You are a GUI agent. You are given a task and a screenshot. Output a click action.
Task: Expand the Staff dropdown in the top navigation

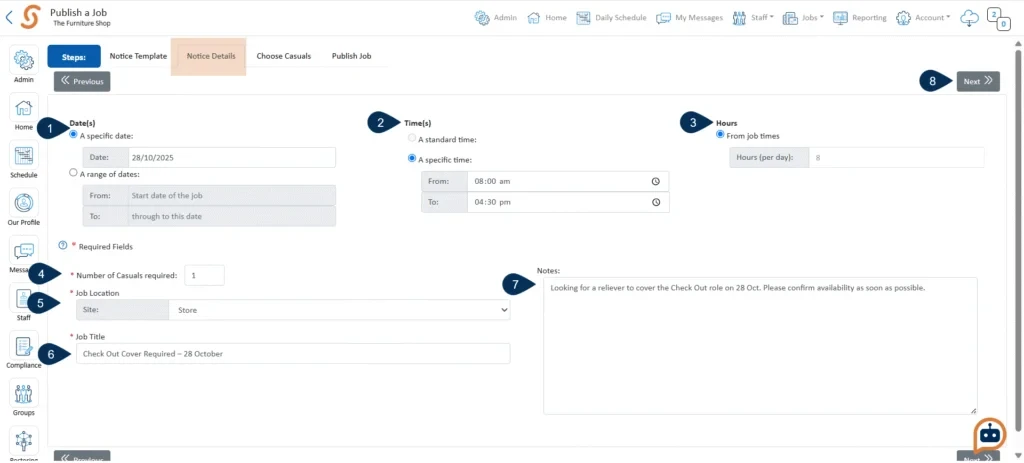click(753, 18)
